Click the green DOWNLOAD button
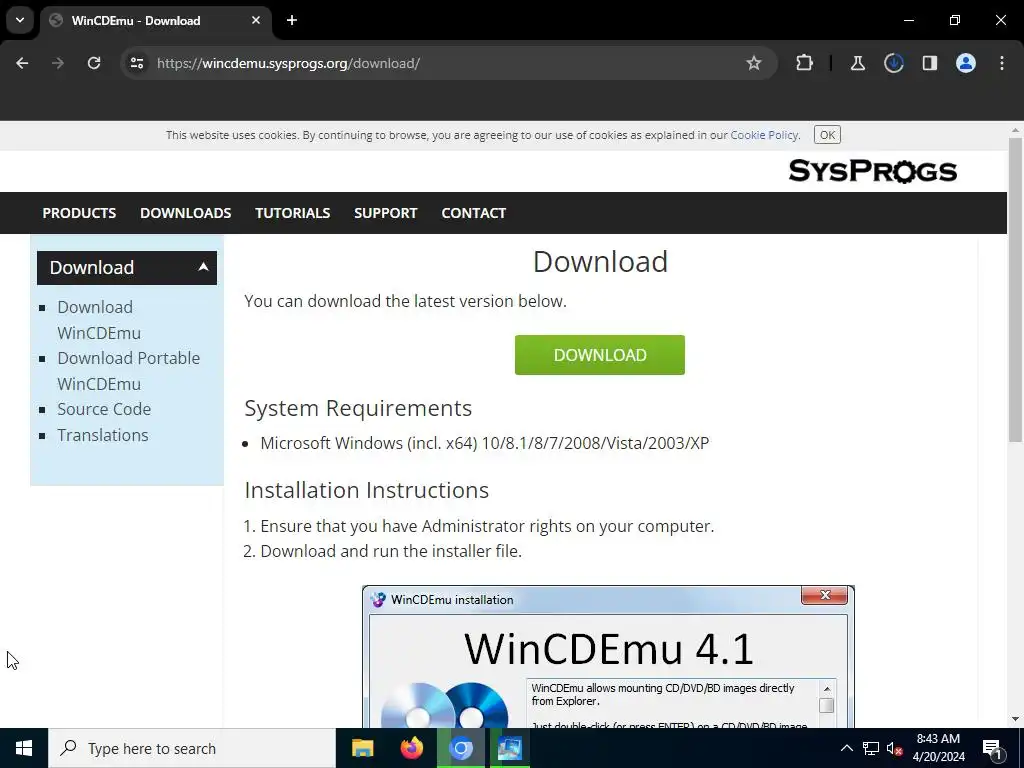The width and height of the screenshot is (1024, 768). [600, 355]
